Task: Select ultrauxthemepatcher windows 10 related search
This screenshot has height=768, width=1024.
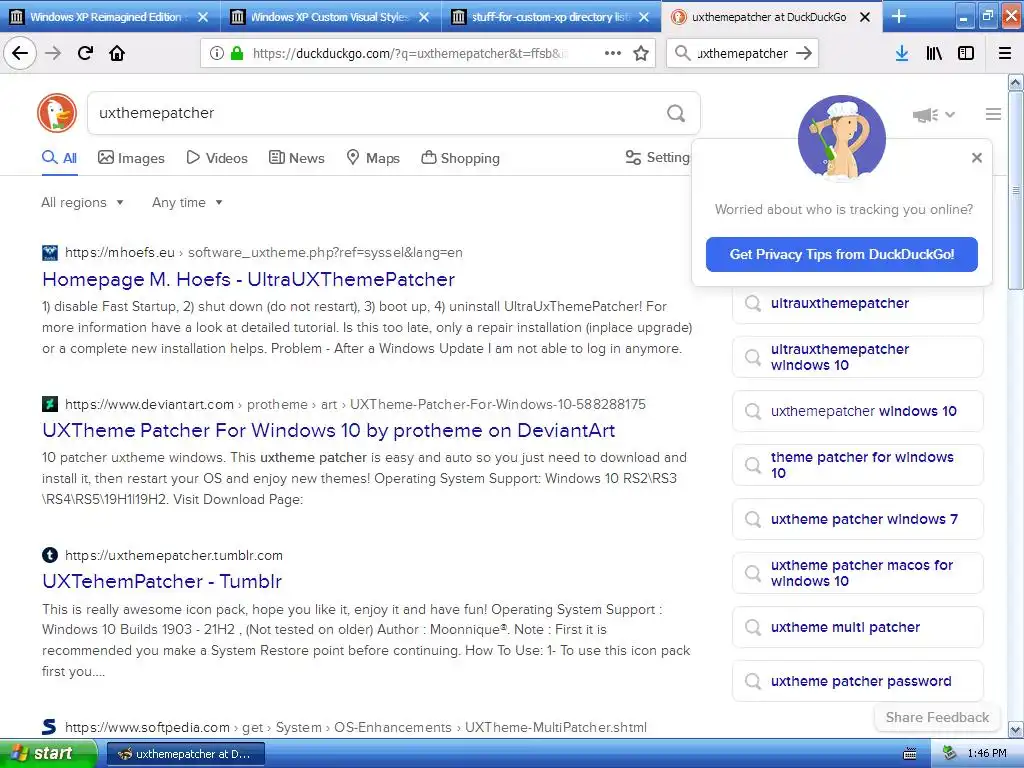Action: (857, 357)
